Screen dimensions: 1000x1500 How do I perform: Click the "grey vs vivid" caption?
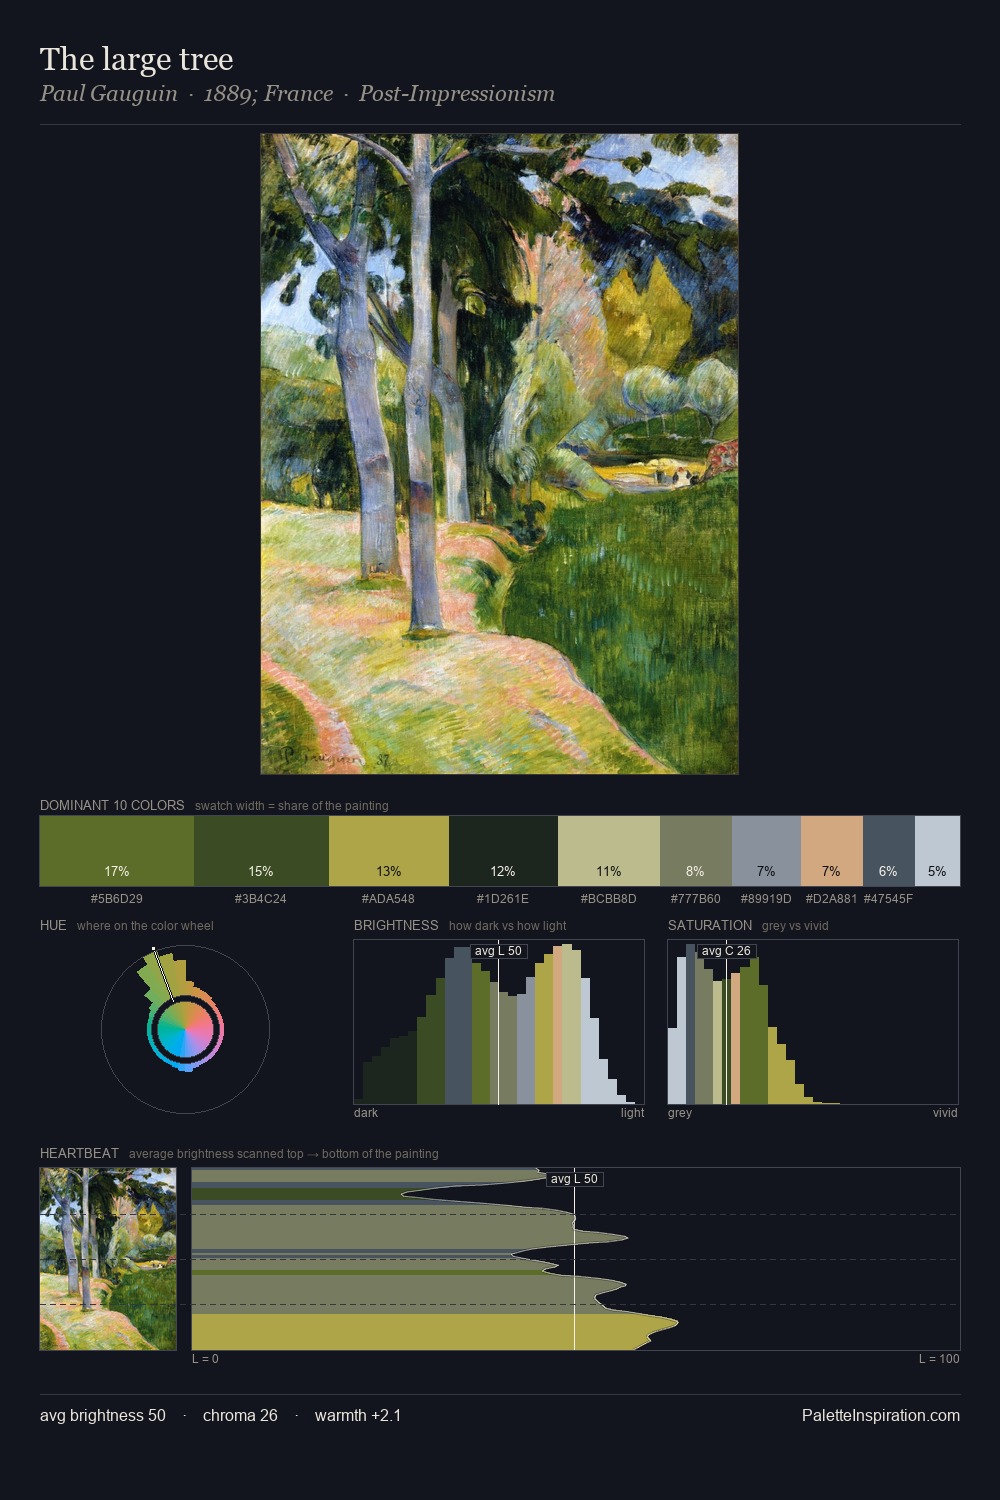[x=795, y=926]
